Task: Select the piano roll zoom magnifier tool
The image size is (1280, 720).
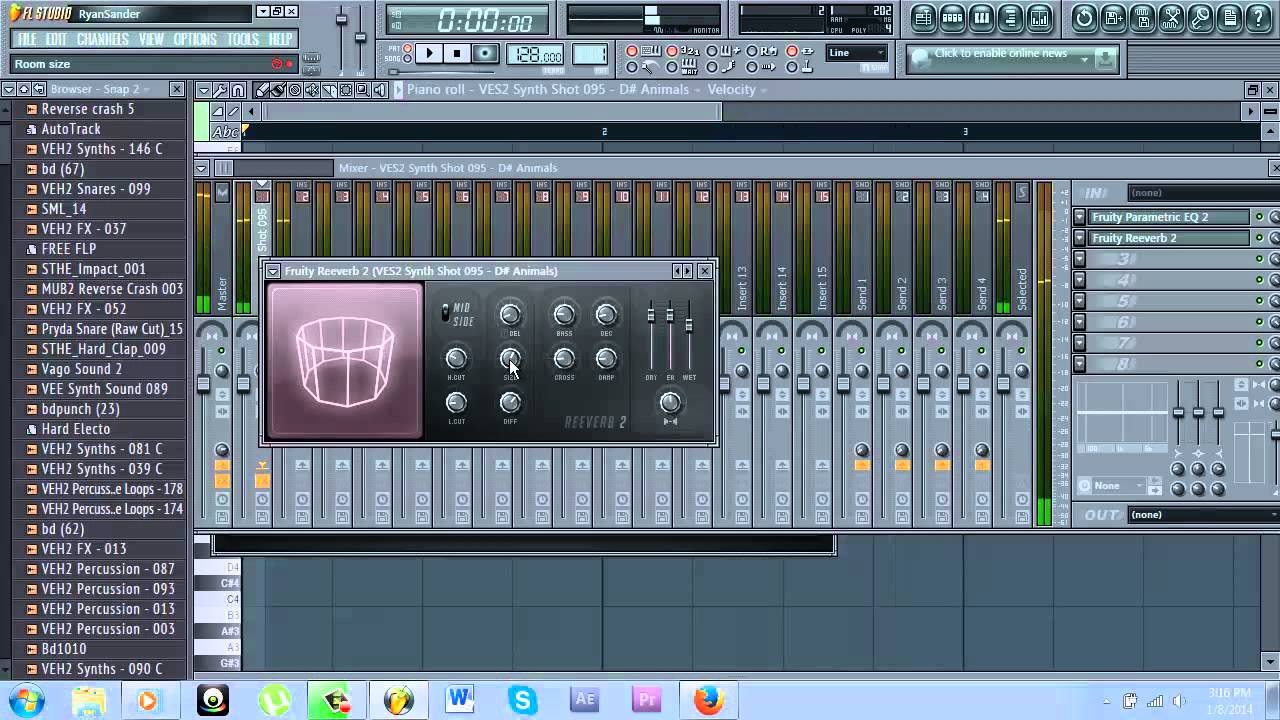Action: pos(363,90)
